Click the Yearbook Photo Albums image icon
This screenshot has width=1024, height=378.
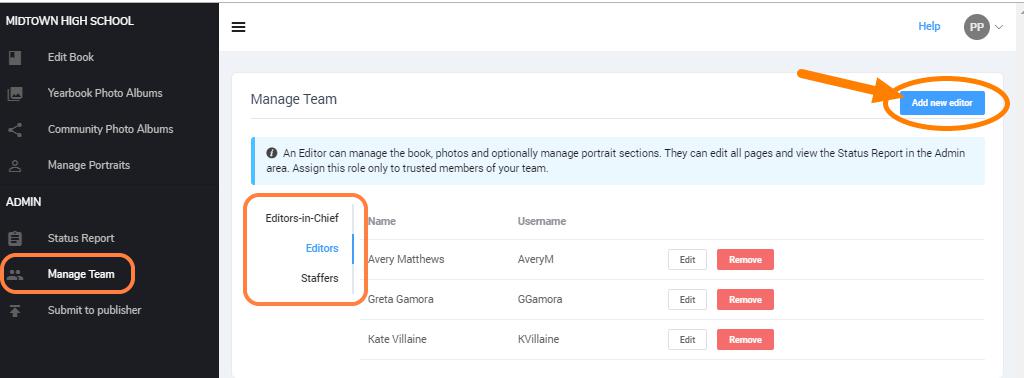(15, 93)
